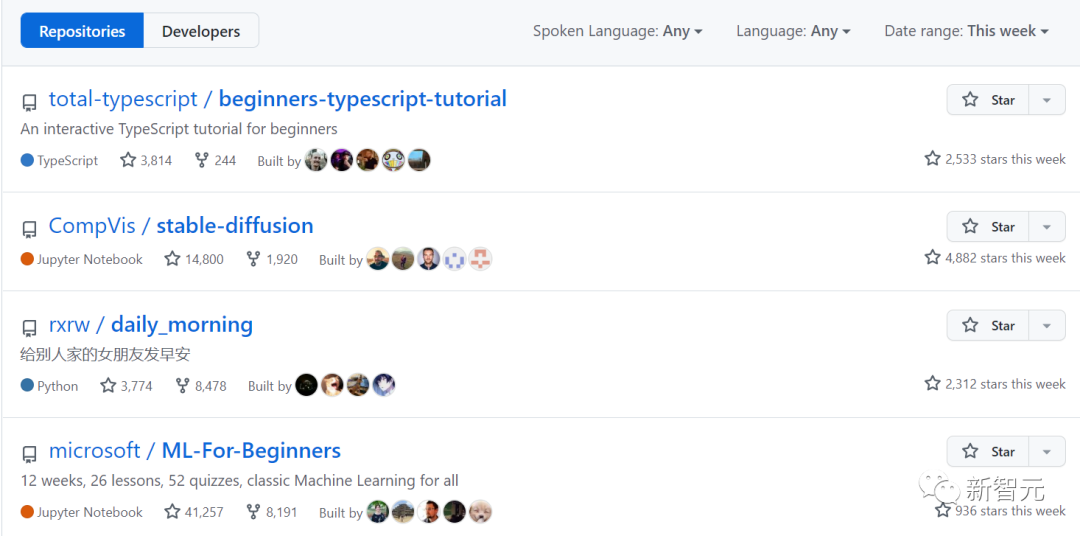Image resolution: width=1080 pixels, height=536 pixels.
Task: Click the repo icon beside microsoft
Action: pyautogui.click(x=29, y=455)
